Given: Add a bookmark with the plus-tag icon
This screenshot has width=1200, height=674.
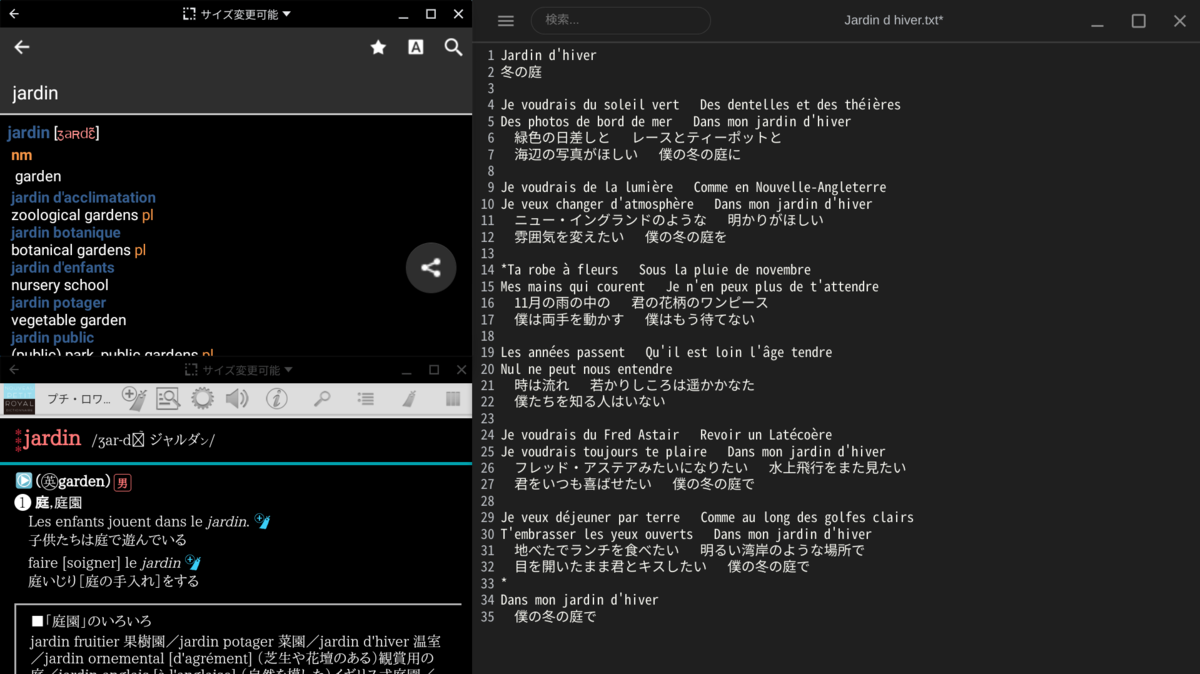Looking at the screenshot, I should tap(134, 399).
